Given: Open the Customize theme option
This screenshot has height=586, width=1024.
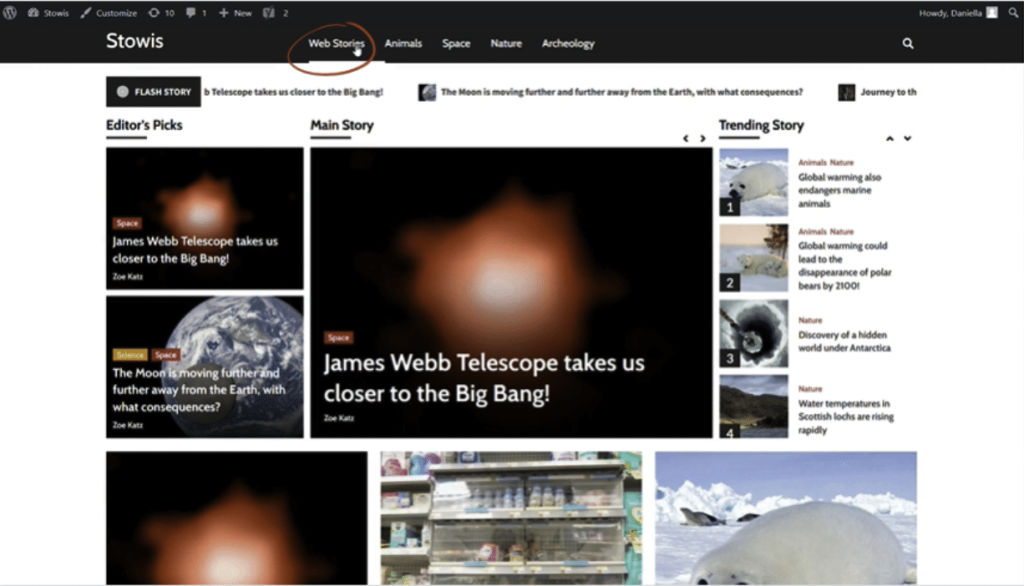Looking at the screenshot, I should [108, 12].
